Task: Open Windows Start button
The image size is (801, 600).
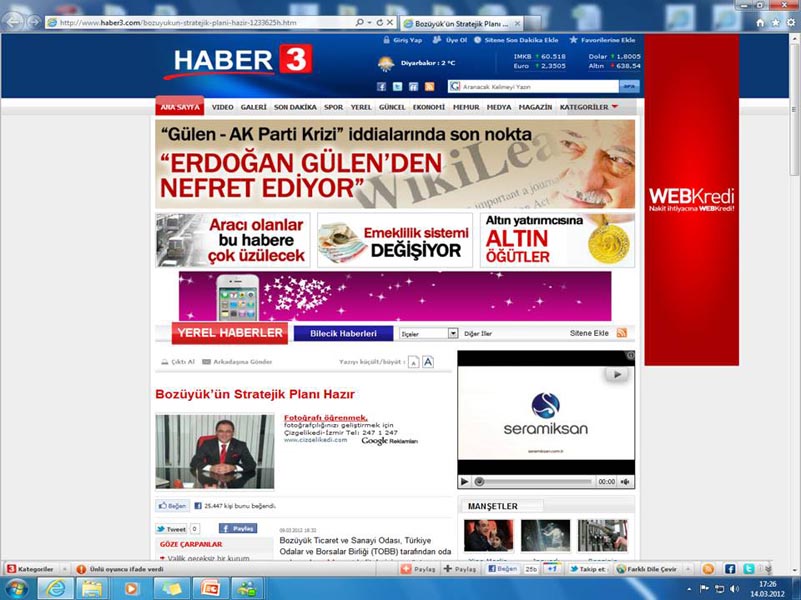Action: (x=16, y=589)
